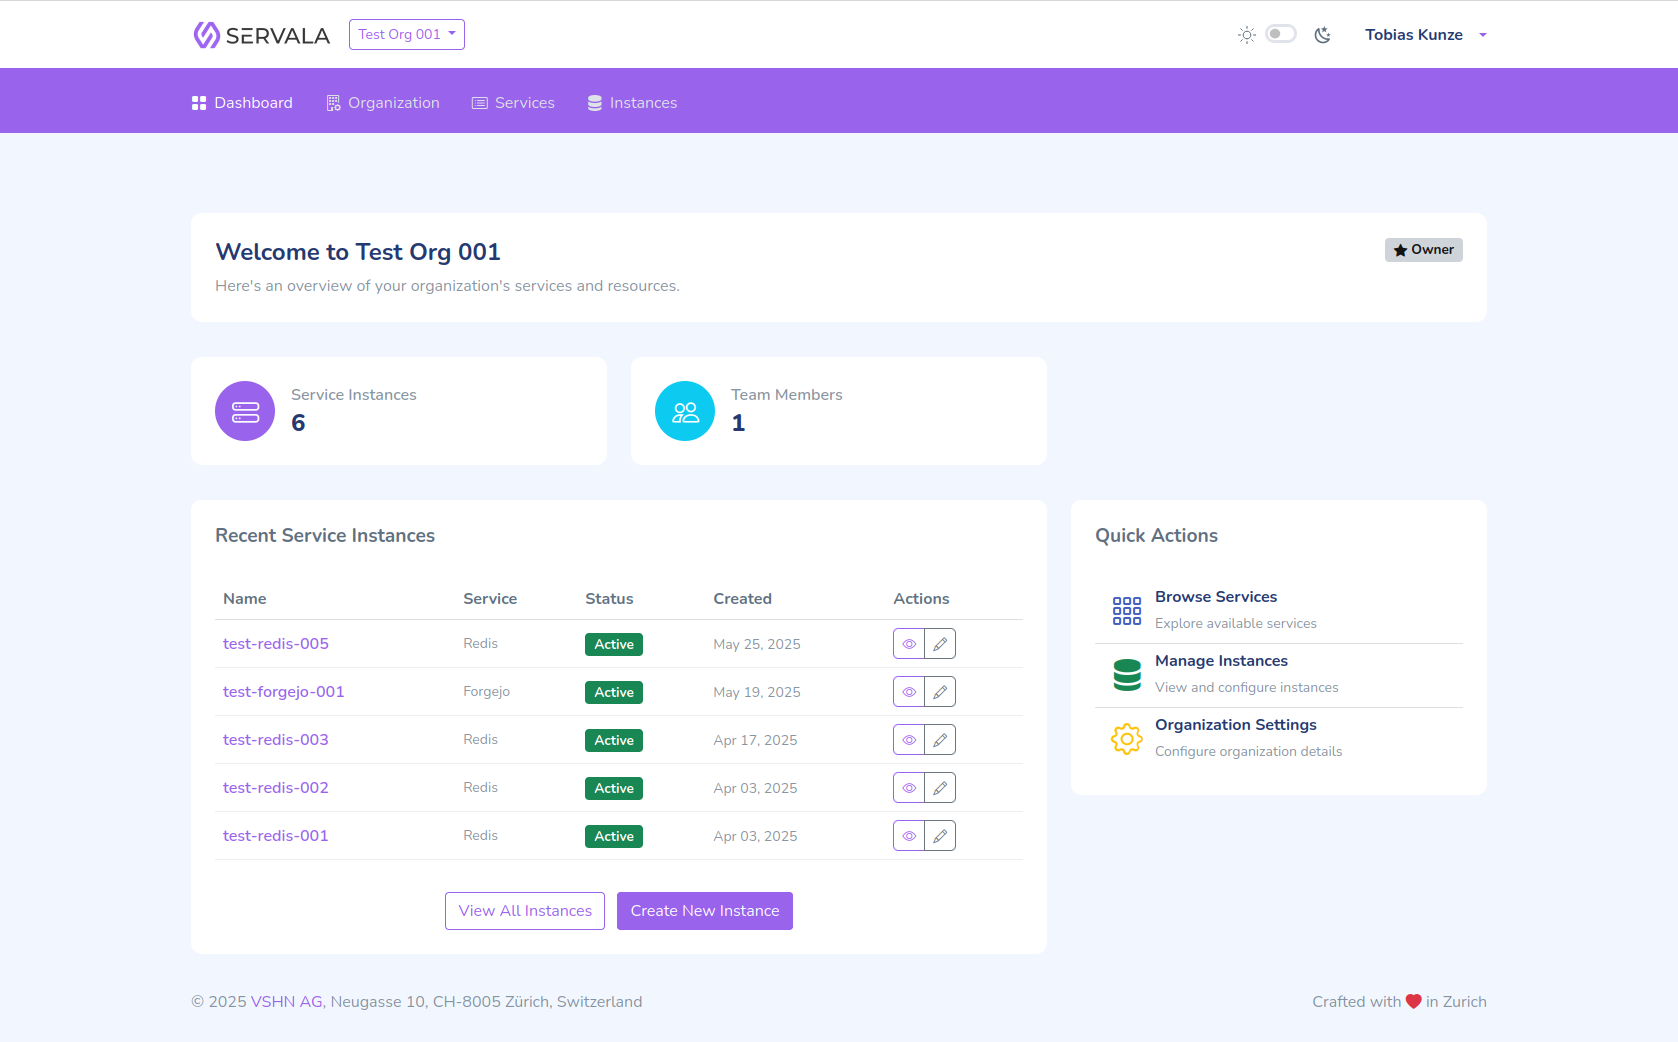Toggle the light/dark theme switch

click(1280, 34)
